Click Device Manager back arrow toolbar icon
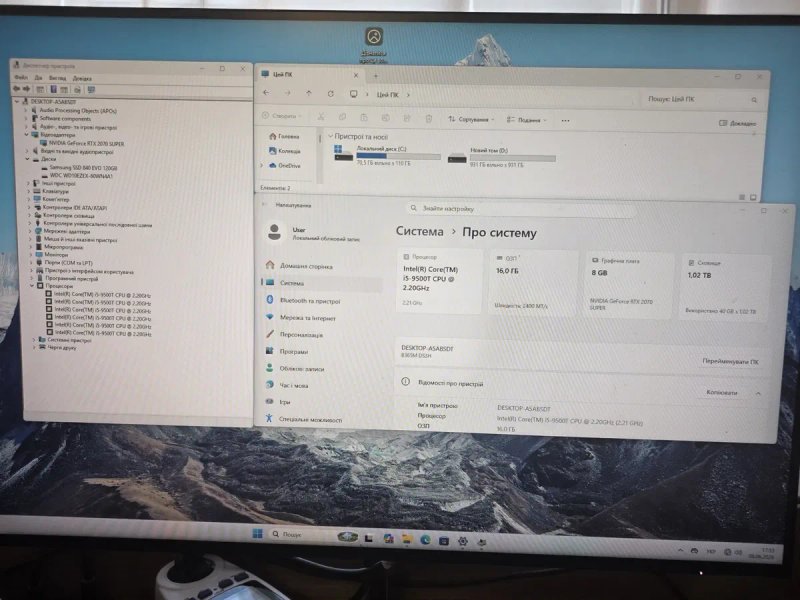 click(16, 89)
